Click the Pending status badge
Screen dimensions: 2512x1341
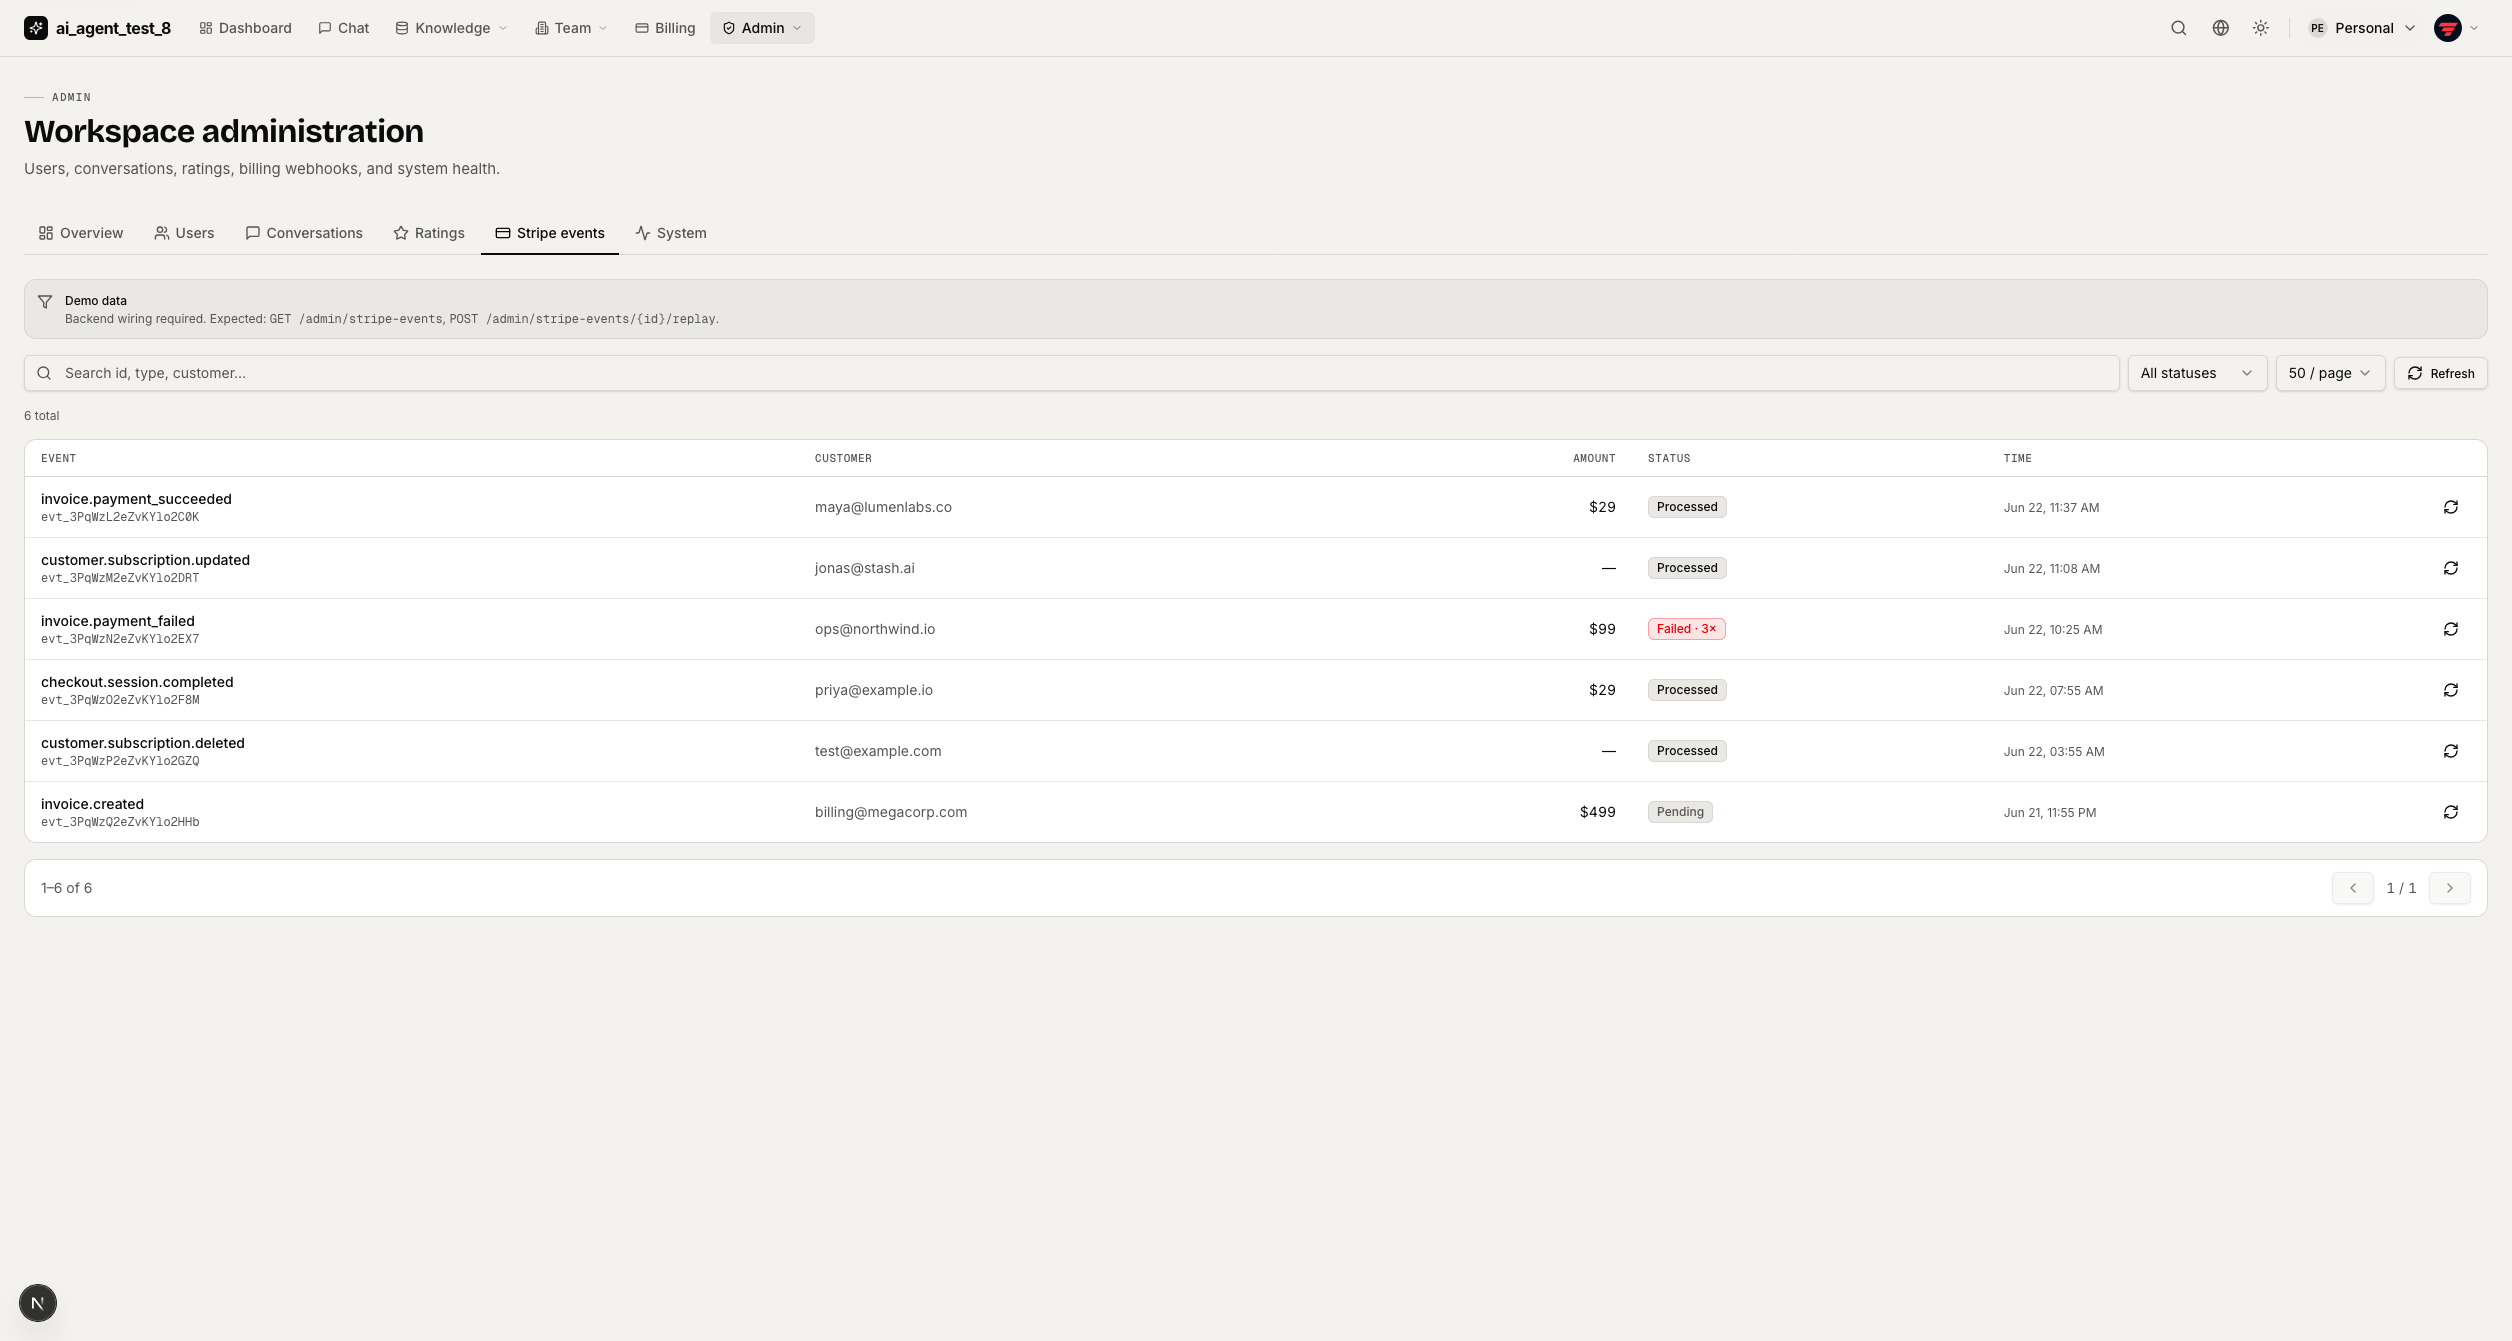click(x=1680, y=812)
